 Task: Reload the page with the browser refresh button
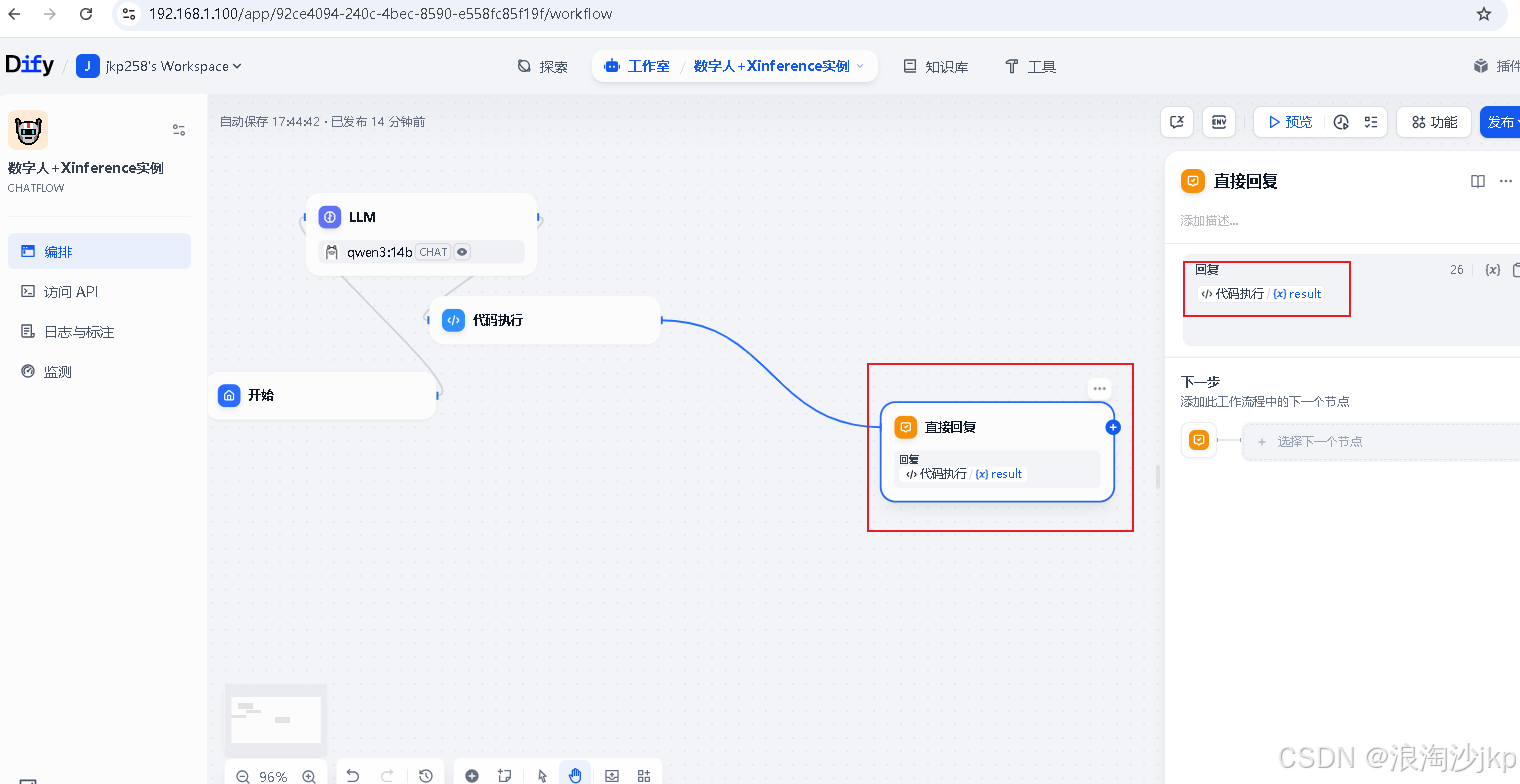(86, 14)
